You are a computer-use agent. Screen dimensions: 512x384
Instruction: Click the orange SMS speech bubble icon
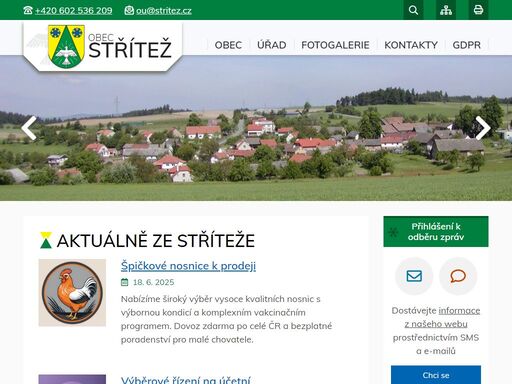(x=458, y=276)
